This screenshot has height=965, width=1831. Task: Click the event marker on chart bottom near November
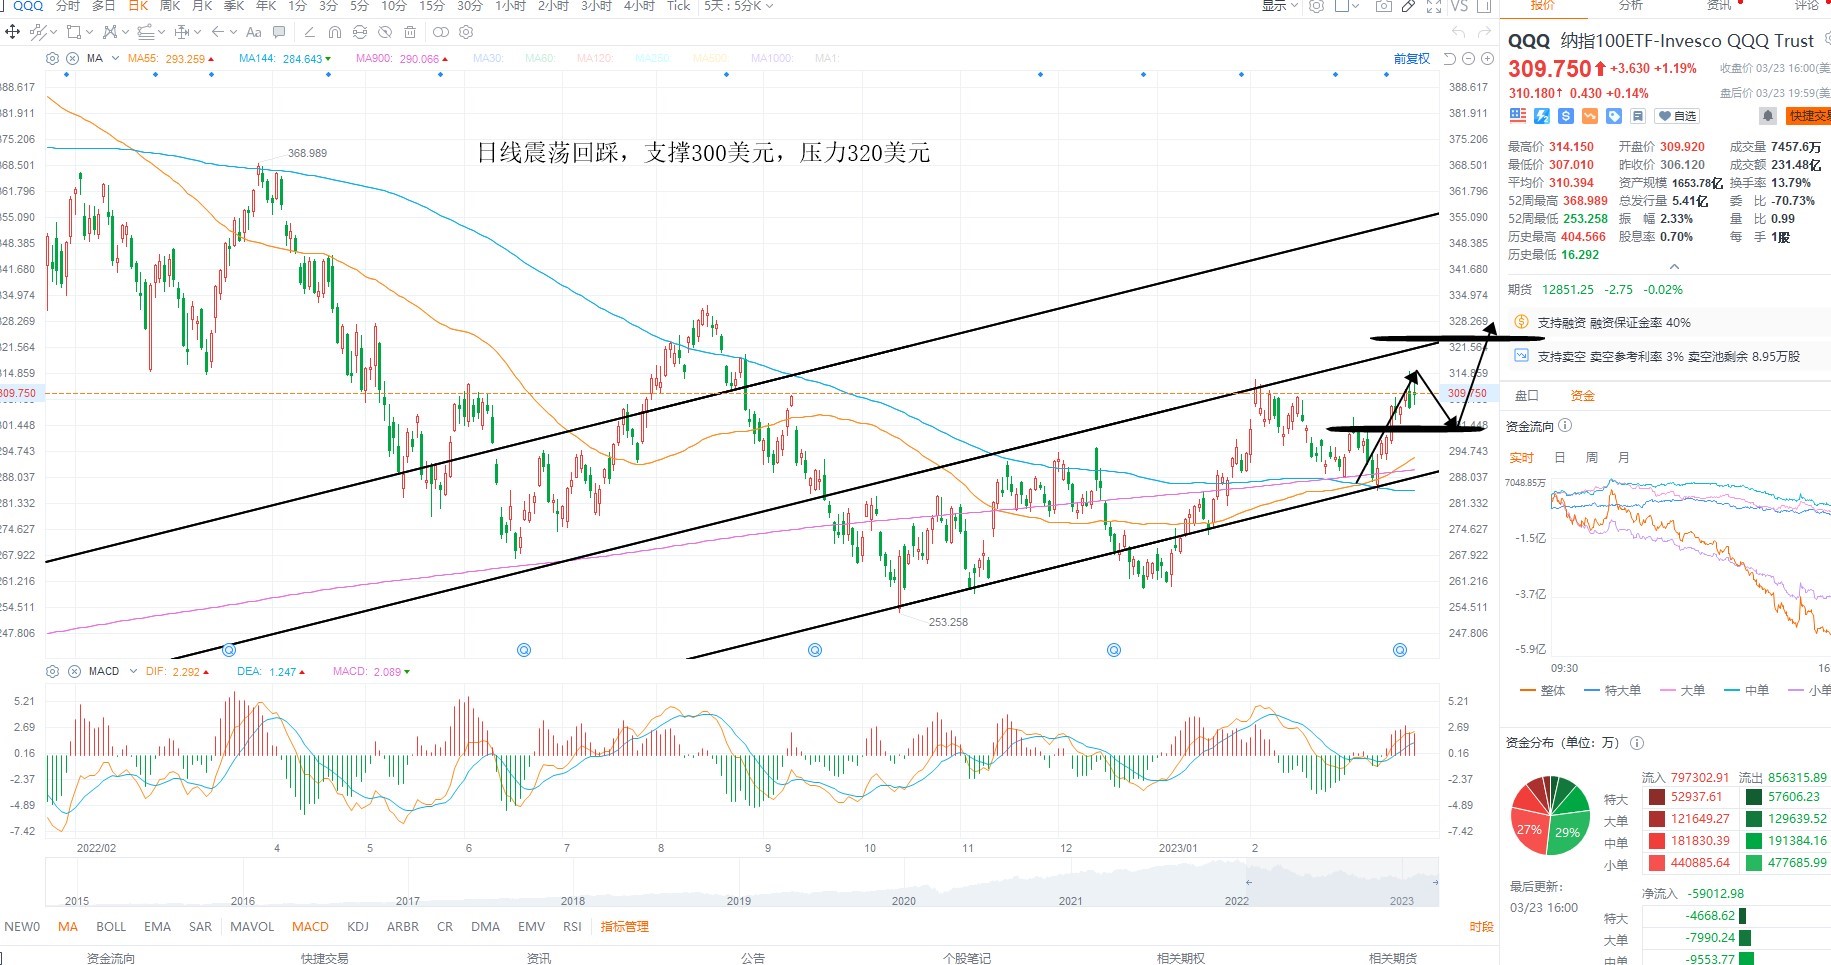tap(1113, 650)
